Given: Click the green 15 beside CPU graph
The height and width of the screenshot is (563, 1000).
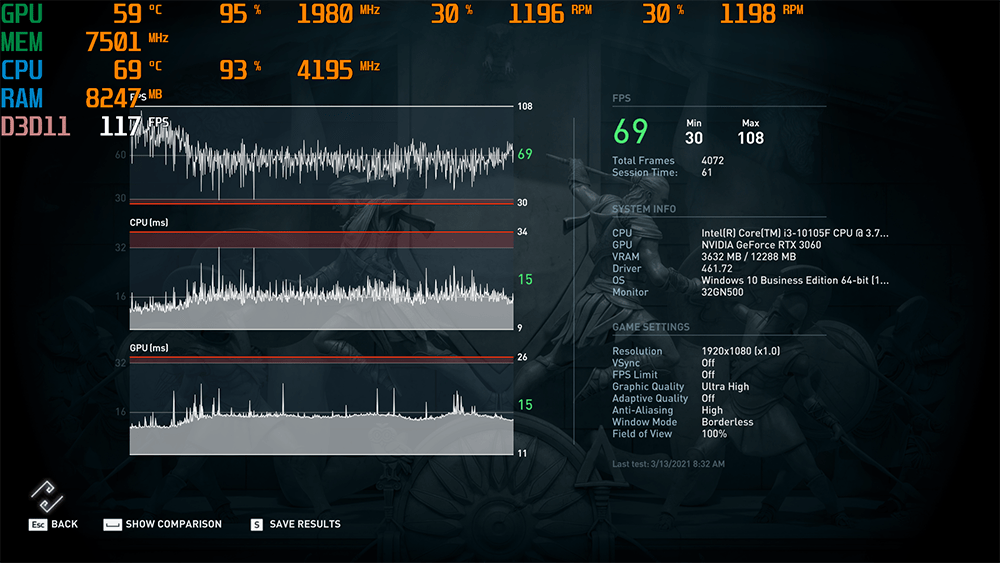Looking at the screenshot, I should [x=525, y=280].
